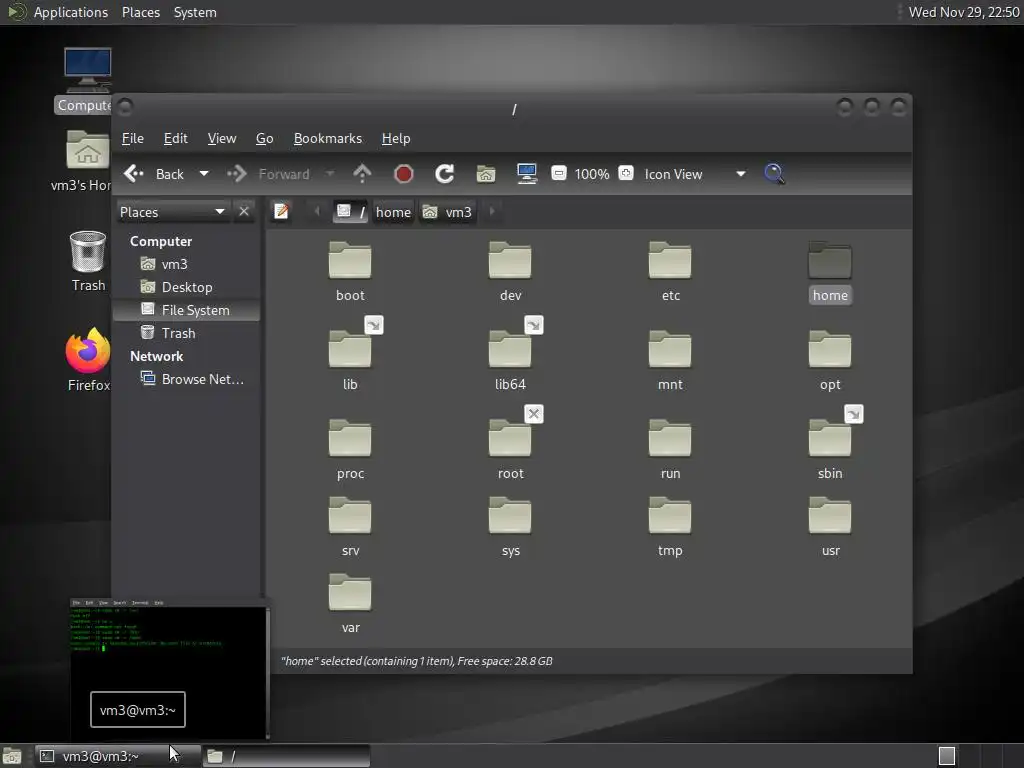Open the Forward history dropdown arrow

(x=330, y=174)
